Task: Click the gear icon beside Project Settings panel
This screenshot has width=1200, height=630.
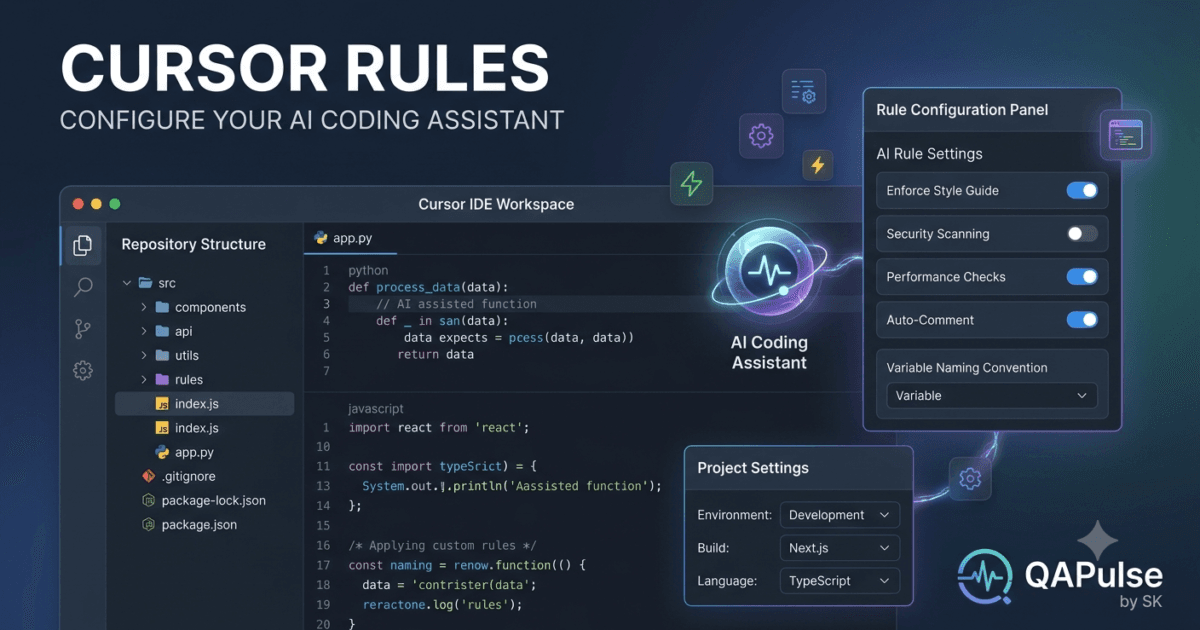Action: (x=969, y=478)
